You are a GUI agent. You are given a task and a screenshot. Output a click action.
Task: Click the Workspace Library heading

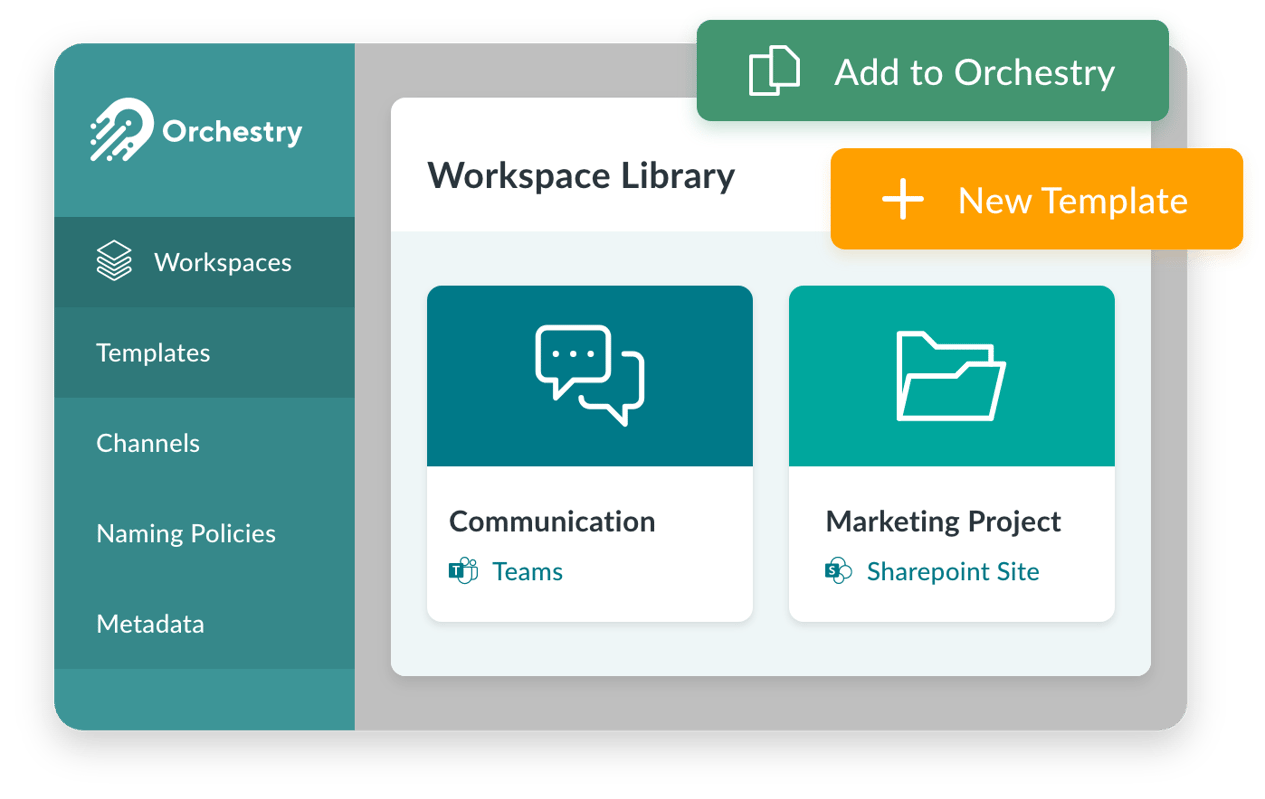click(x=581, y=176)
